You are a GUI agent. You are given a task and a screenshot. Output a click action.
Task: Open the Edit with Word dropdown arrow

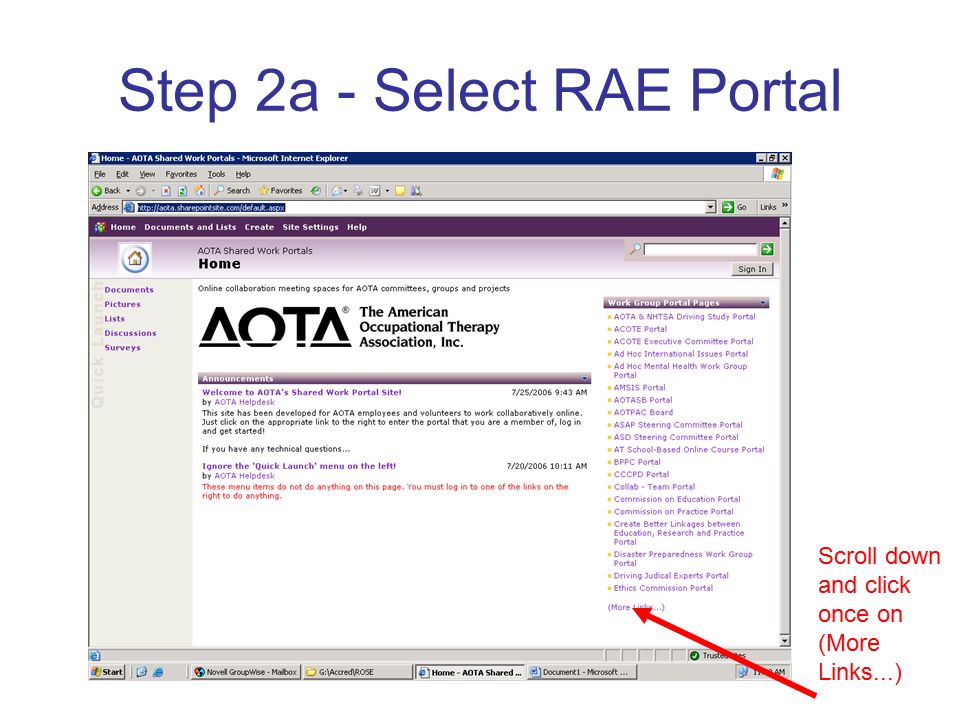(x=386, y=190)
